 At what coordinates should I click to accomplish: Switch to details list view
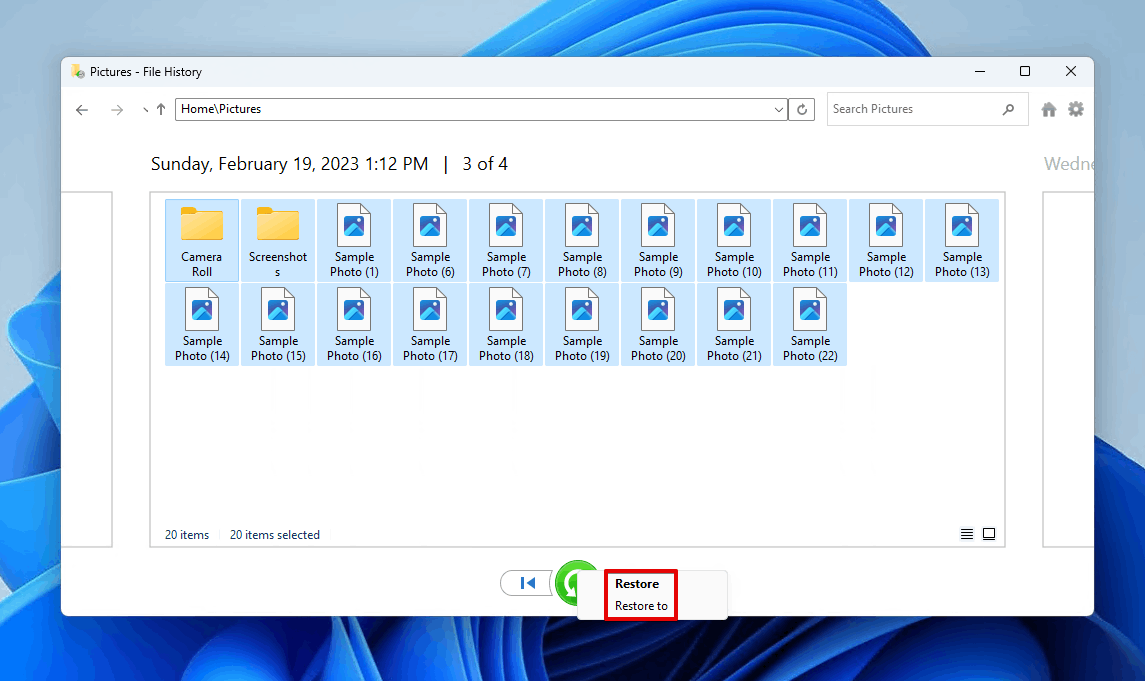[967, 534]
